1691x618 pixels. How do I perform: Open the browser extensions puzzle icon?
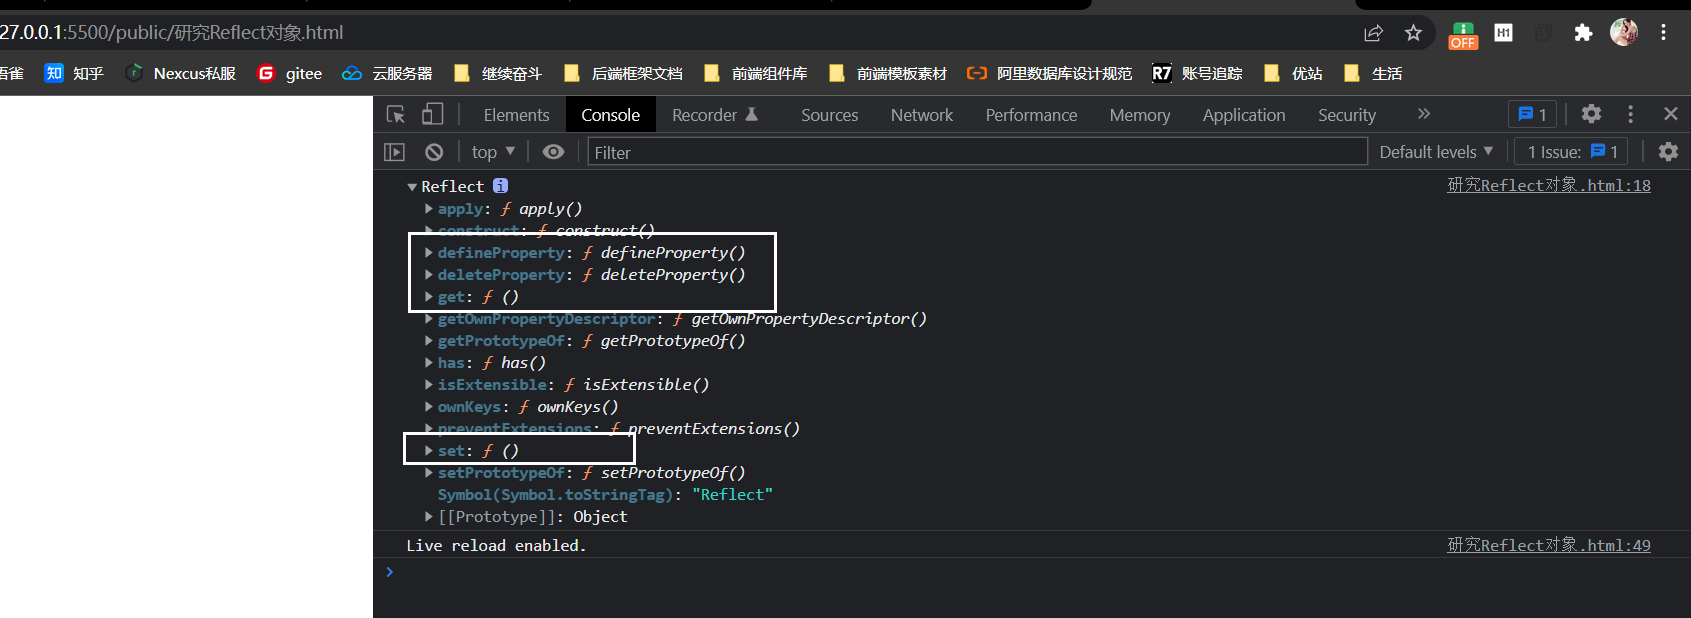click(1583, 33)
